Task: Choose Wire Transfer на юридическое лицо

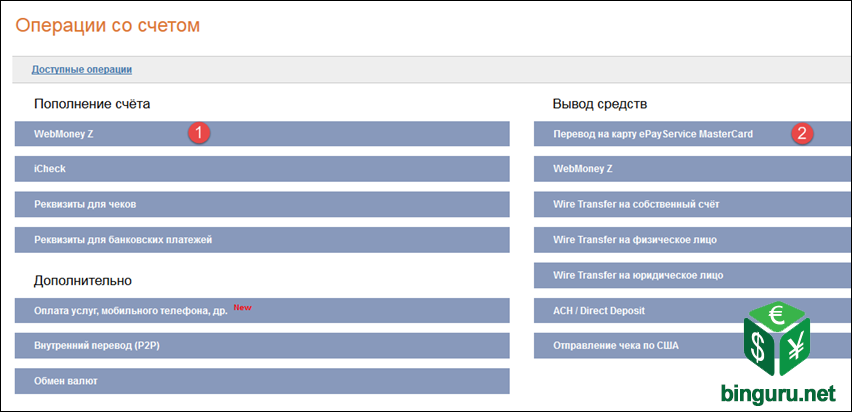Action: (693, 275)
